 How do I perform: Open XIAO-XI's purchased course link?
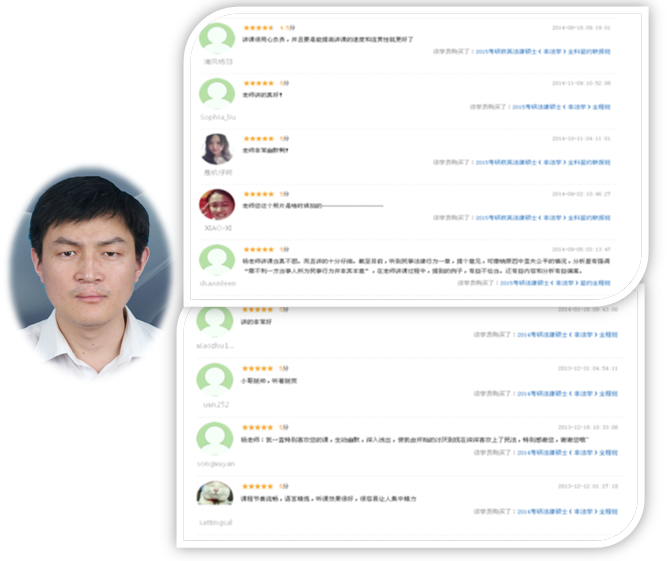tap(543, 218)
